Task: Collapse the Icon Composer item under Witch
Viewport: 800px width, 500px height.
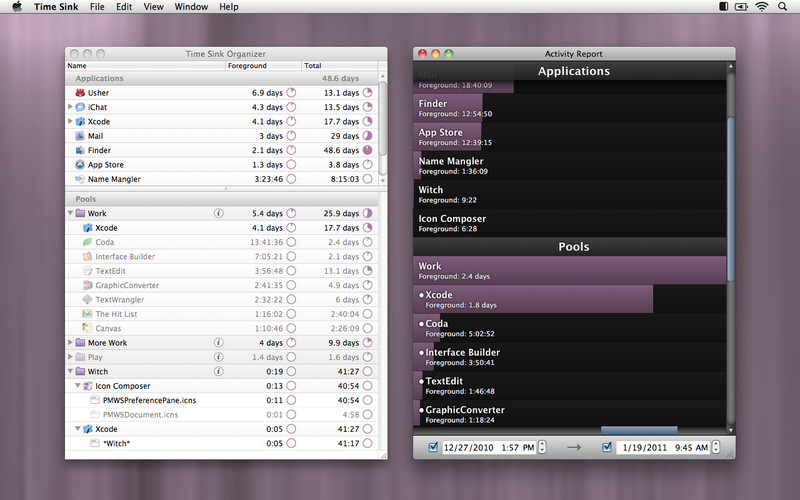Action: tap(77, 386)
